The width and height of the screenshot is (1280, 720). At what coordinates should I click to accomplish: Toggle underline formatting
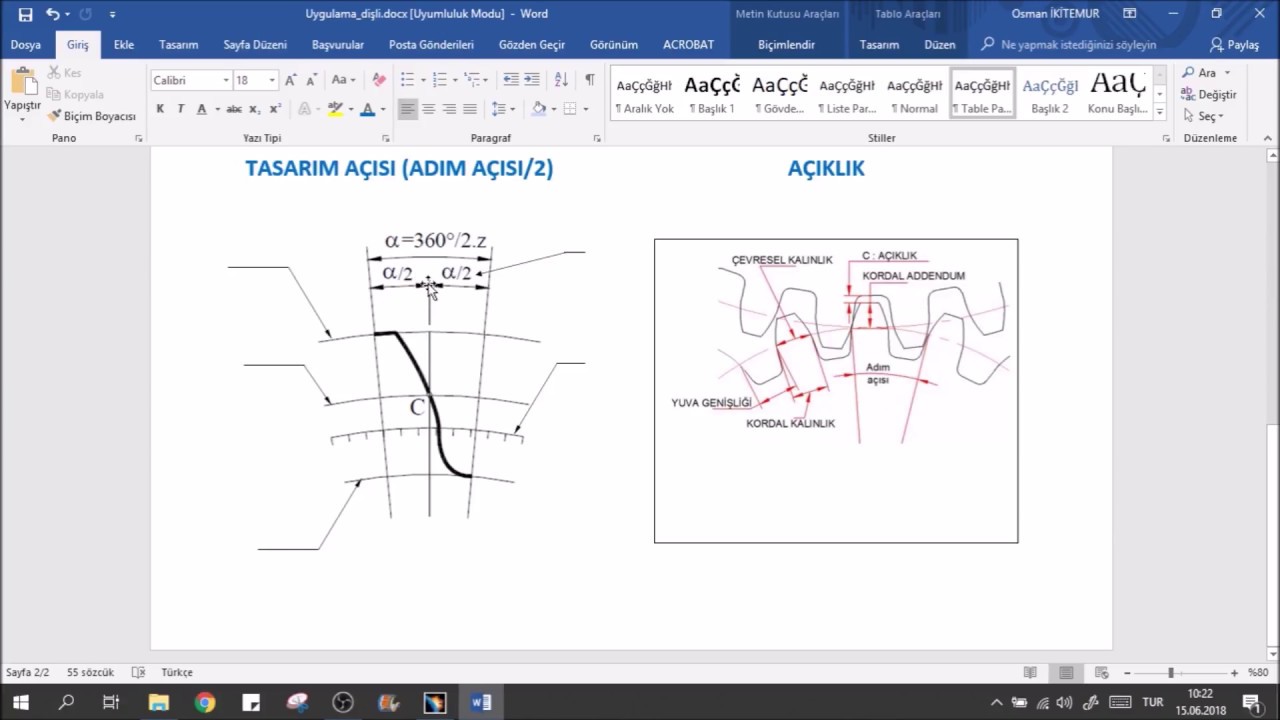202,109
